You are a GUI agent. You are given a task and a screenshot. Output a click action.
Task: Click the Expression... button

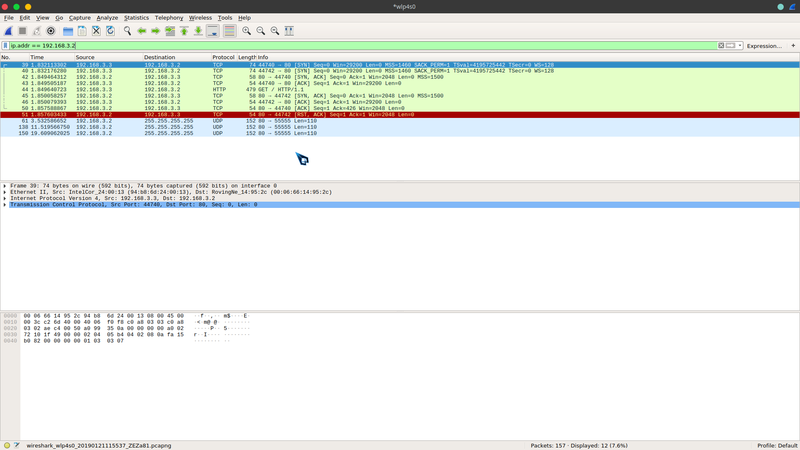[764, 46]
